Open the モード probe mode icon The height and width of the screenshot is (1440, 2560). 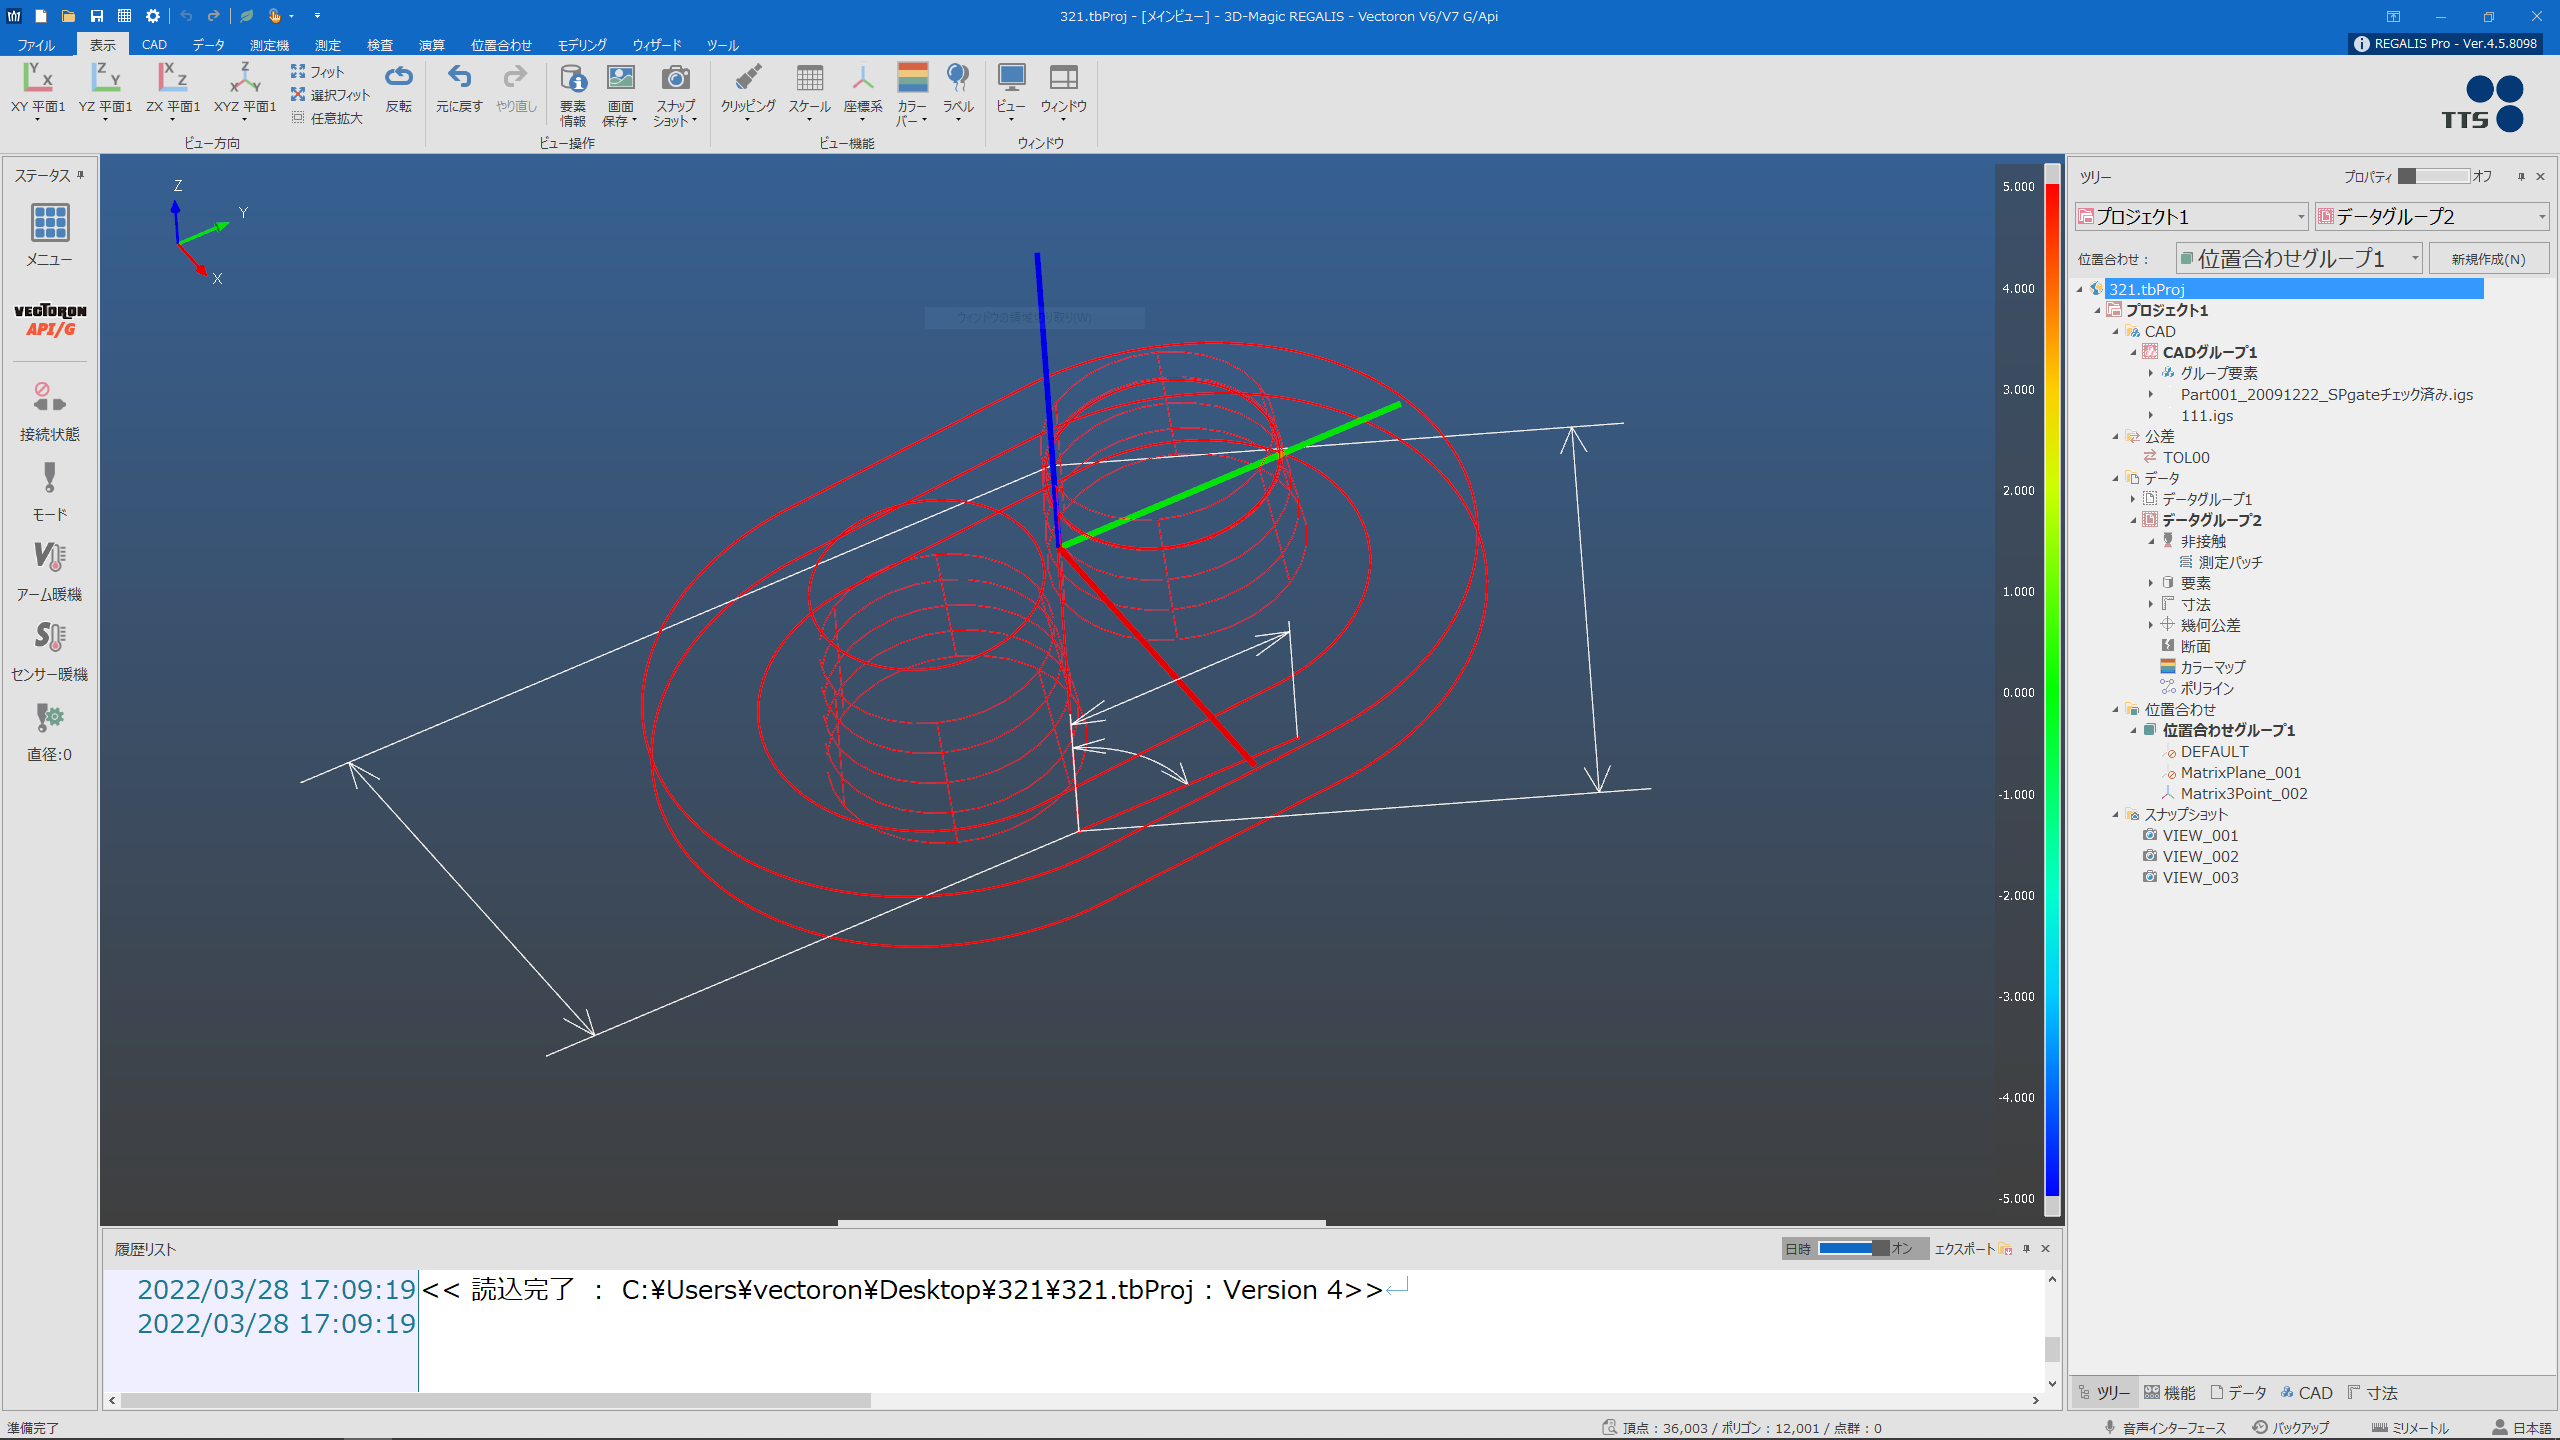pos(50,492)
